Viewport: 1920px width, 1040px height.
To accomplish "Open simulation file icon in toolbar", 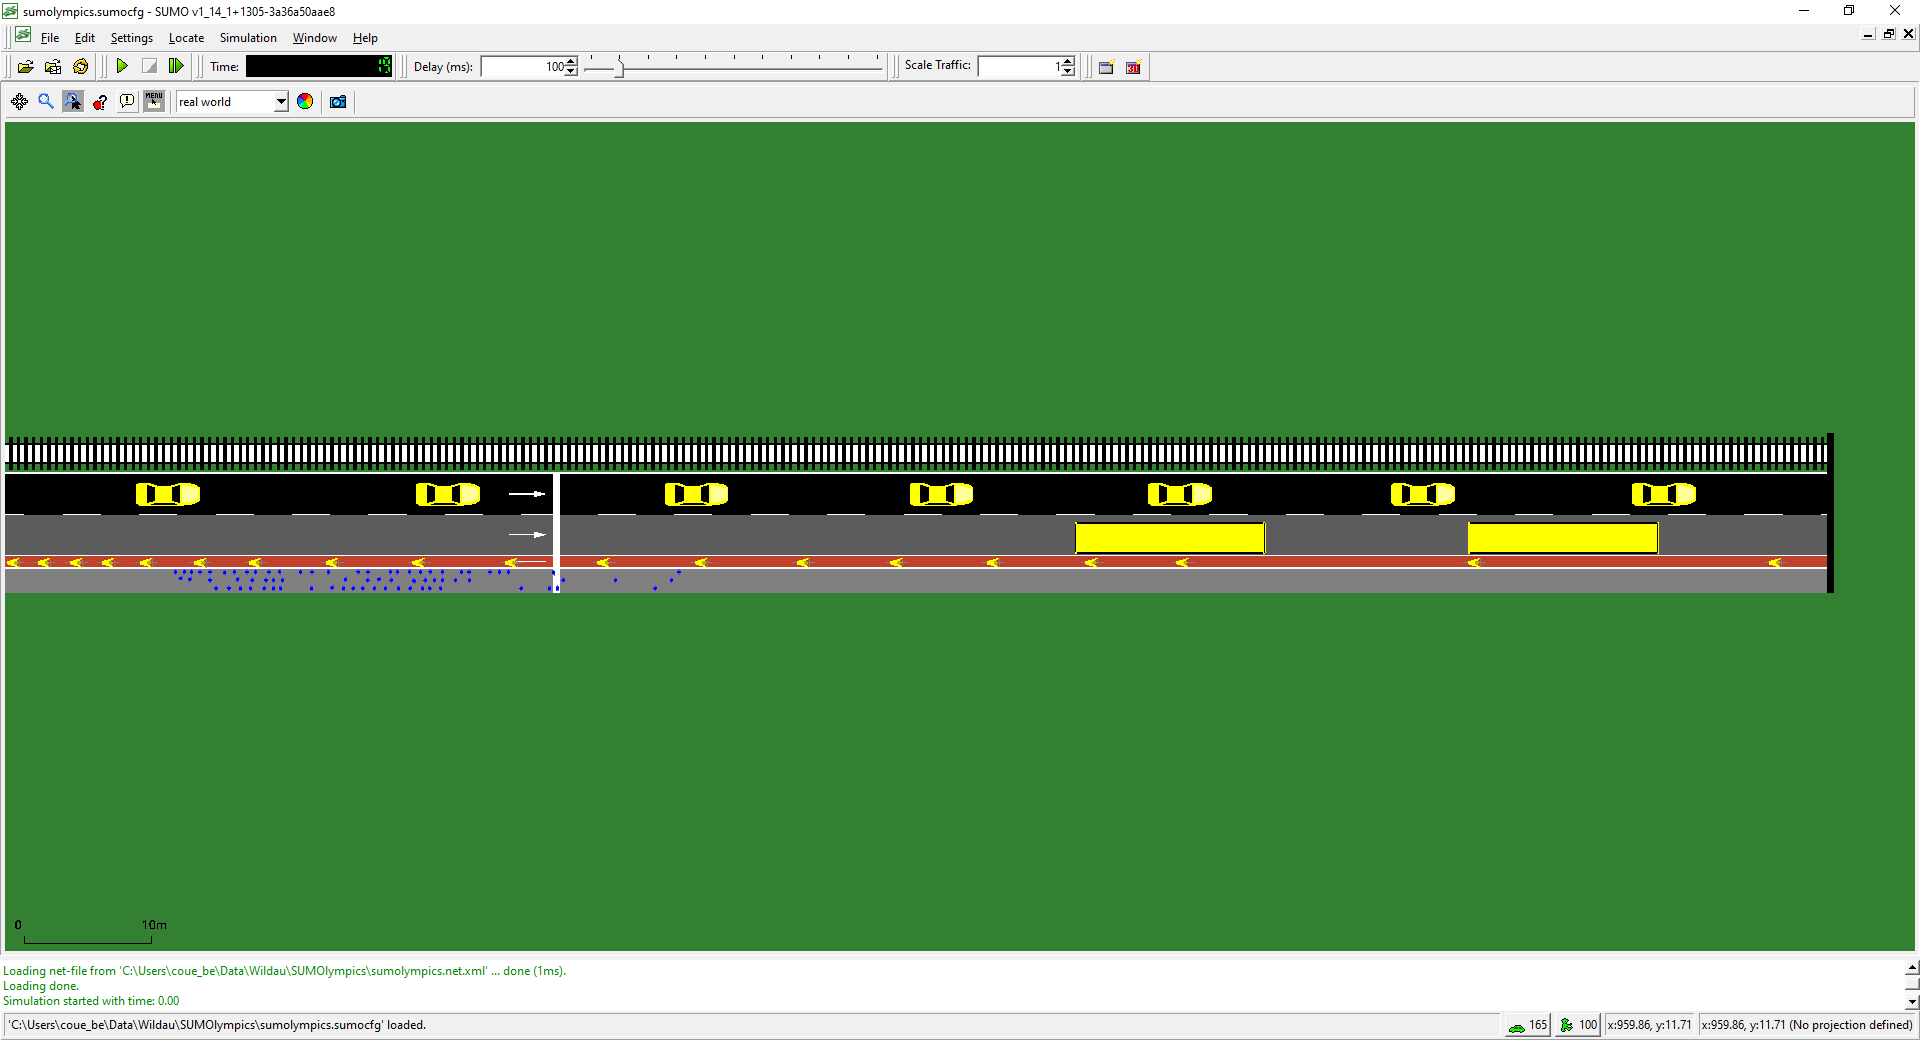I will tap(26, 67).
